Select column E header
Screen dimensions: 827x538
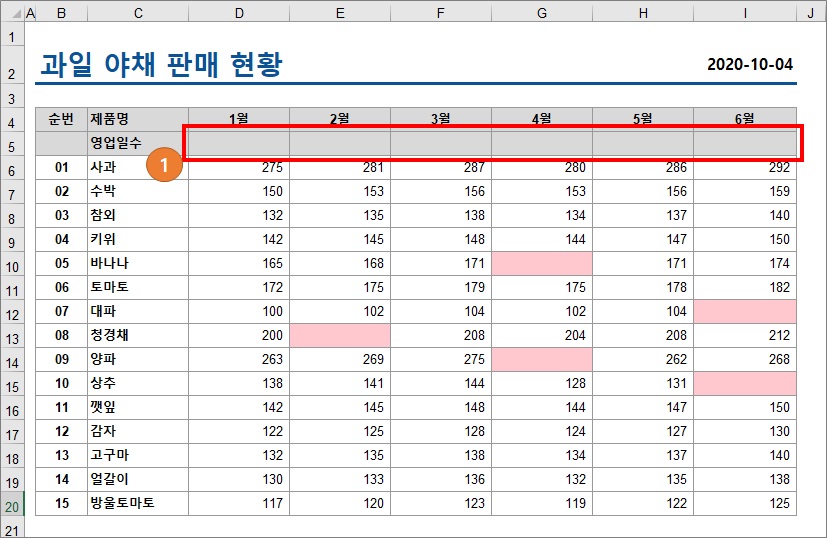click(x=340, y=13)
